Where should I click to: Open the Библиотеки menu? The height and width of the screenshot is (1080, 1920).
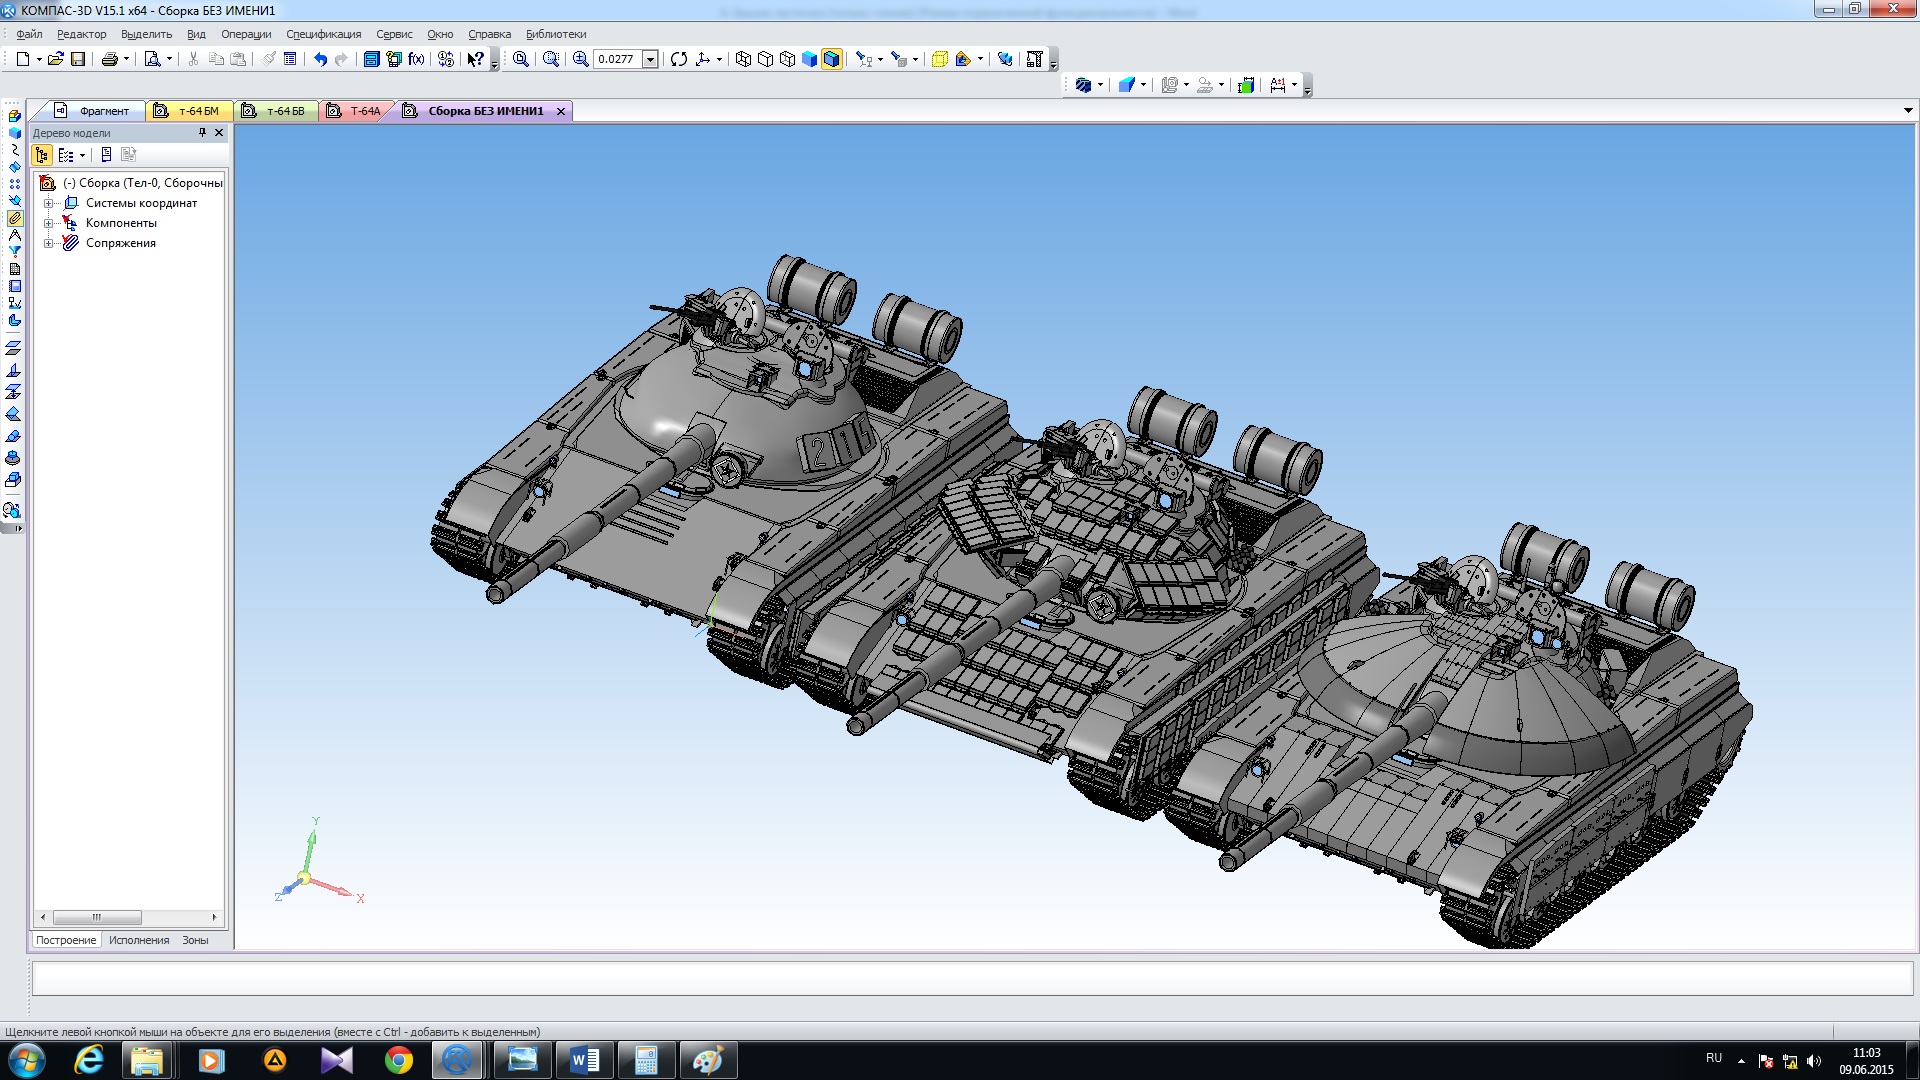click(x=556, y=34)
